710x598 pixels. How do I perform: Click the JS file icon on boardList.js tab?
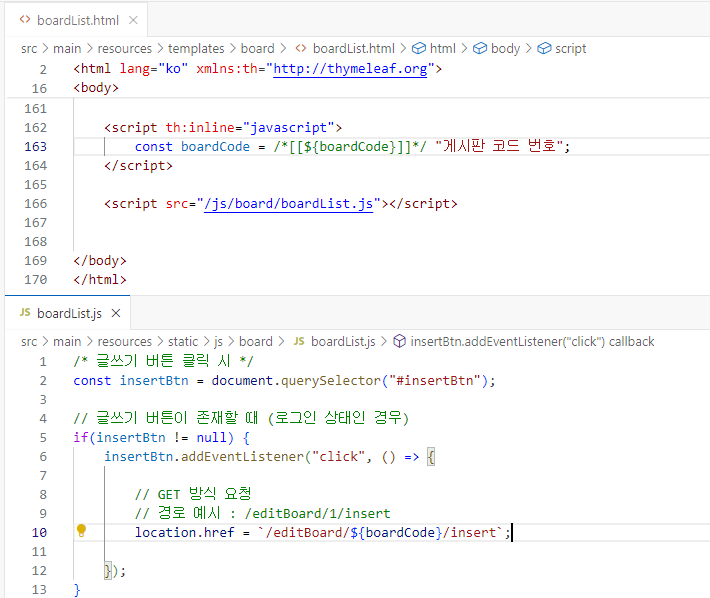coord(25,312)
